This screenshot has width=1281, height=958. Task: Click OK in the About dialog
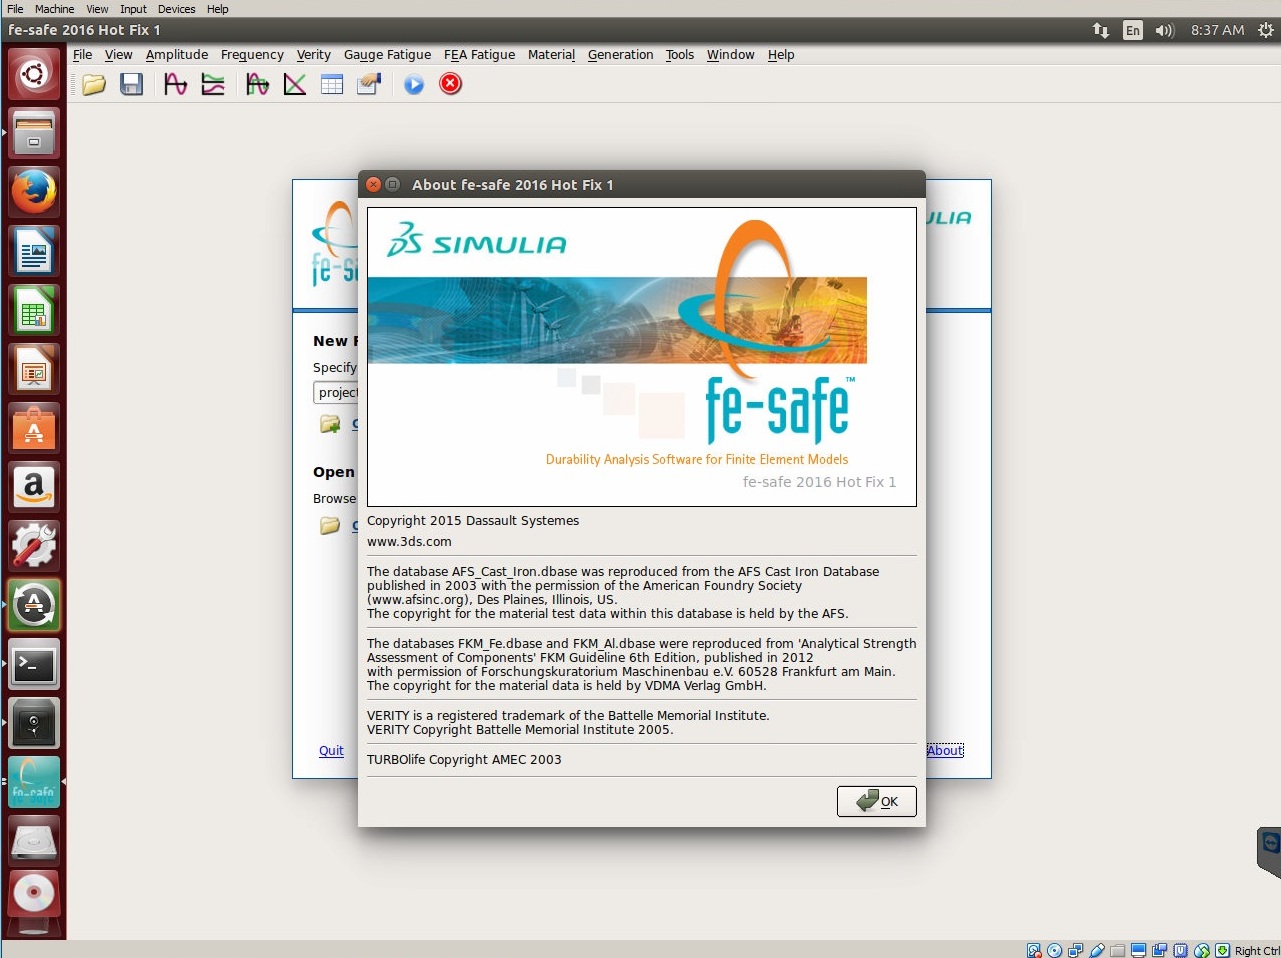(x=876, y=801)
